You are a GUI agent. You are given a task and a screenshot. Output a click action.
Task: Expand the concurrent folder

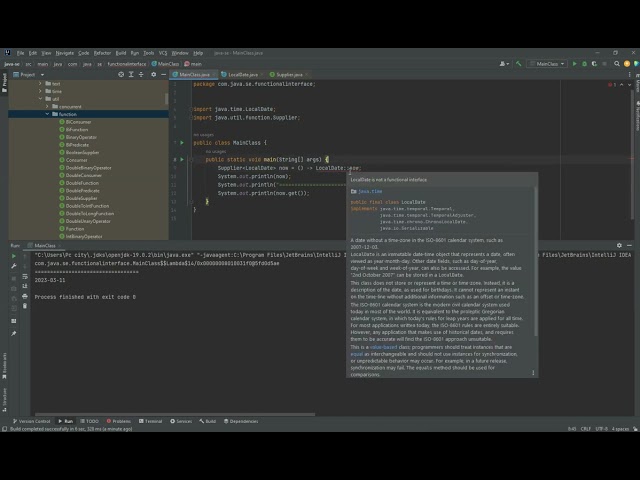(x=47, y=107)
